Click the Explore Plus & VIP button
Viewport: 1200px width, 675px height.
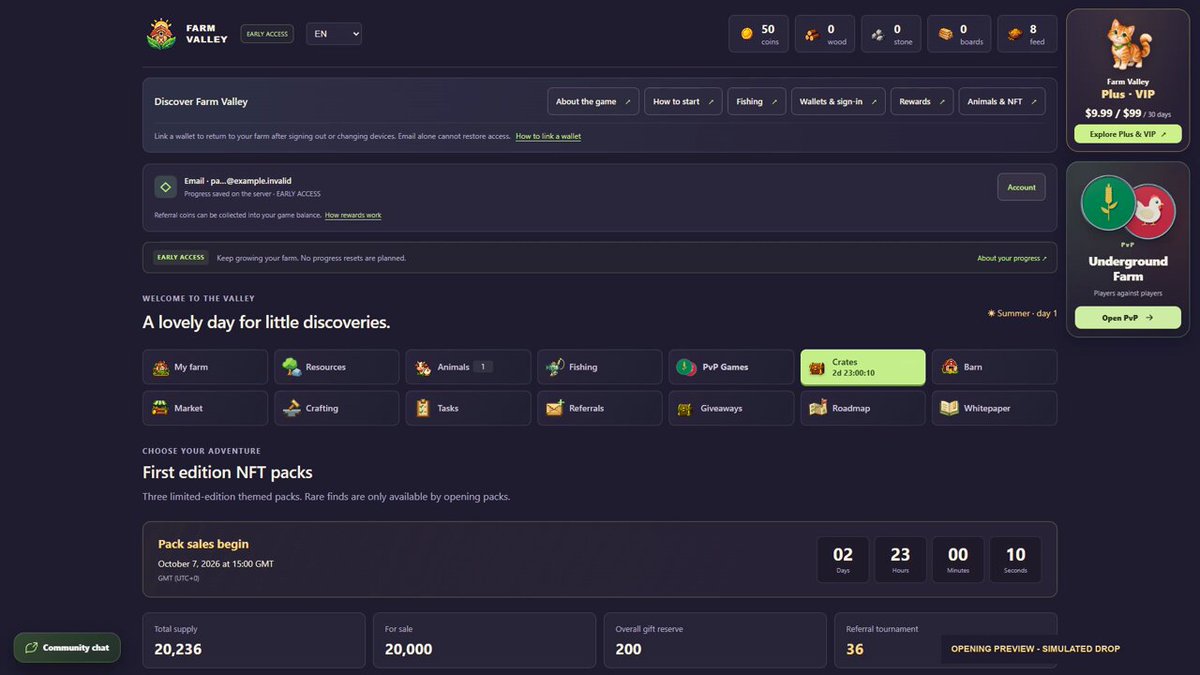(1127, 133)
